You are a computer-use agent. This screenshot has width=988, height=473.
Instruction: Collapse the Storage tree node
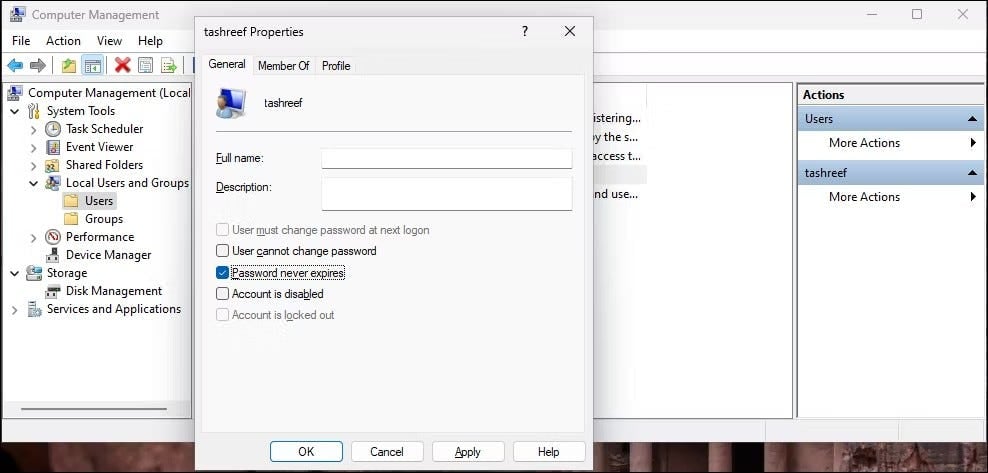pyautogui.click(x=14, y=273)
